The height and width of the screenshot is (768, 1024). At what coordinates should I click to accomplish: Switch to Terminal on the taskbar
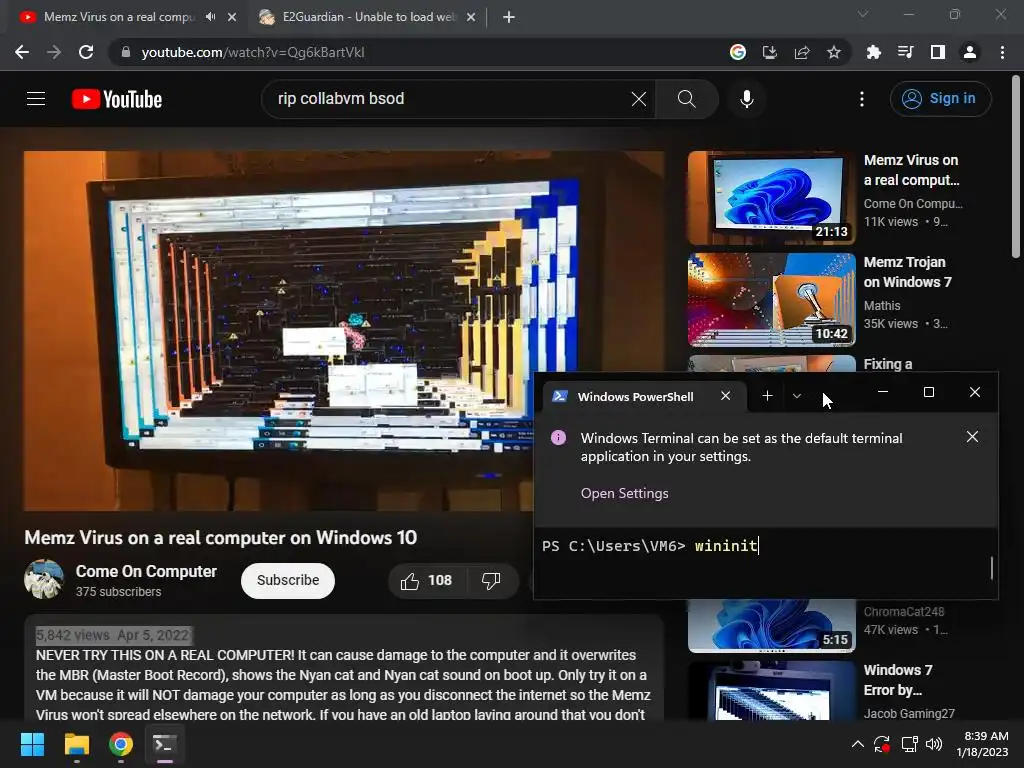click(x=165, y=744)
